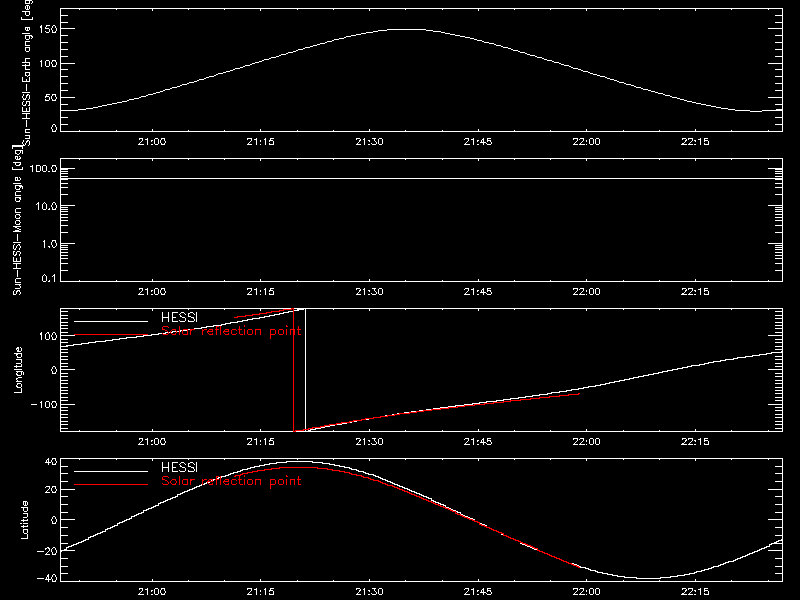Click 22:15 time label under Longitude plot
Image resolution: width=800 pixels, height=600 pixels.
pyautogui.click(x=695, y=441)
